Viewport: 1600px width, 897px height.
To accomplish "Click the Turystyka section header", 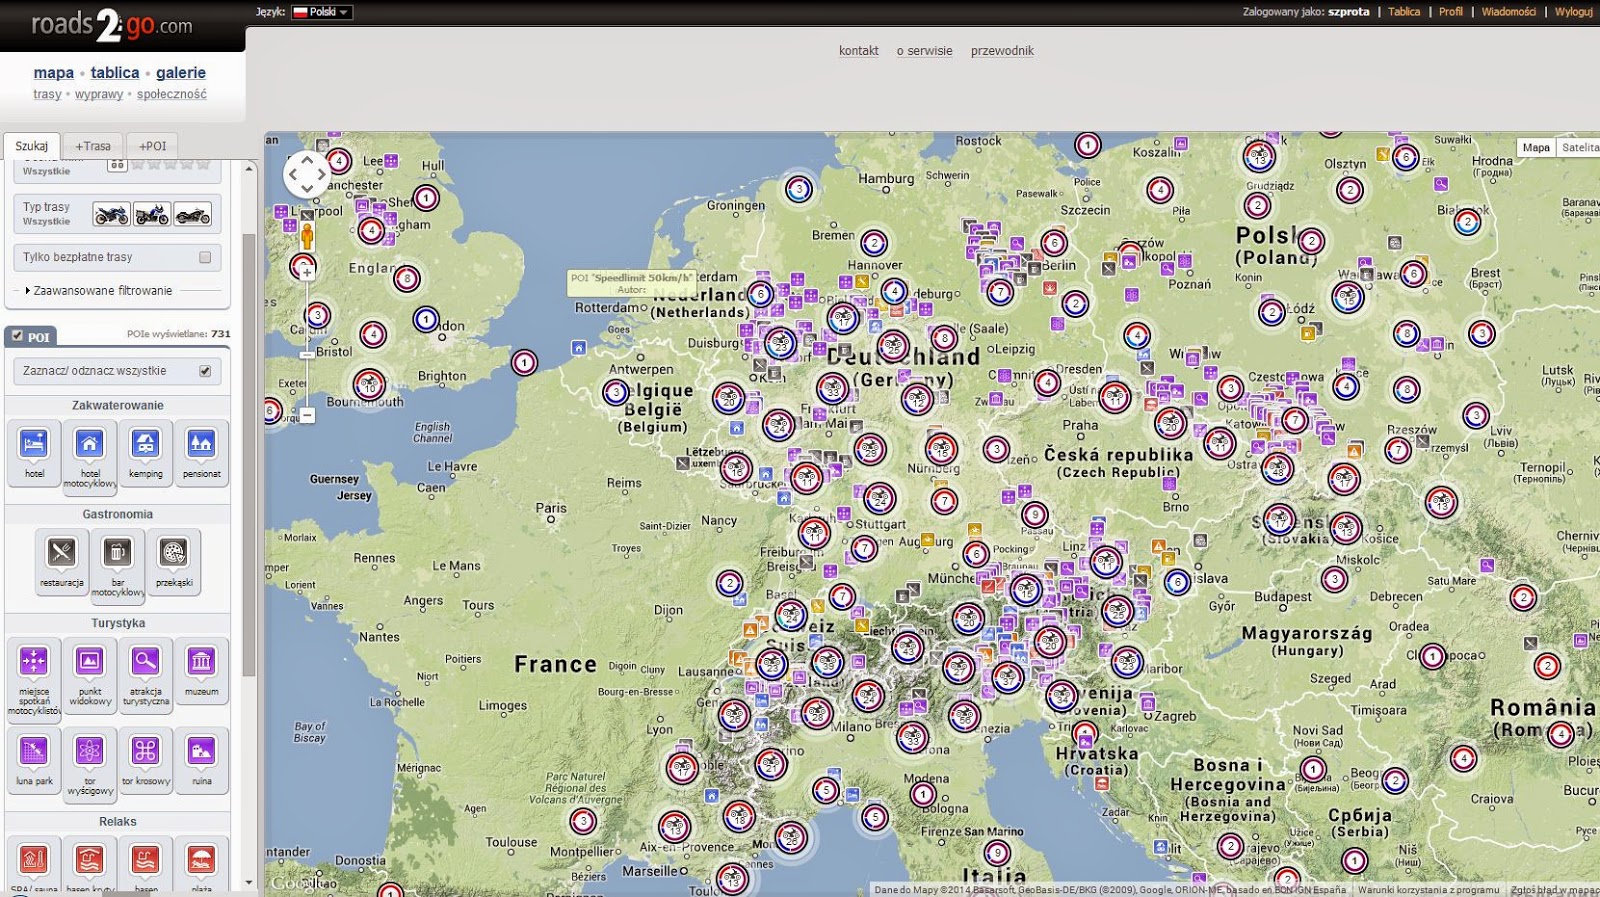I will (x=118, y=623).
